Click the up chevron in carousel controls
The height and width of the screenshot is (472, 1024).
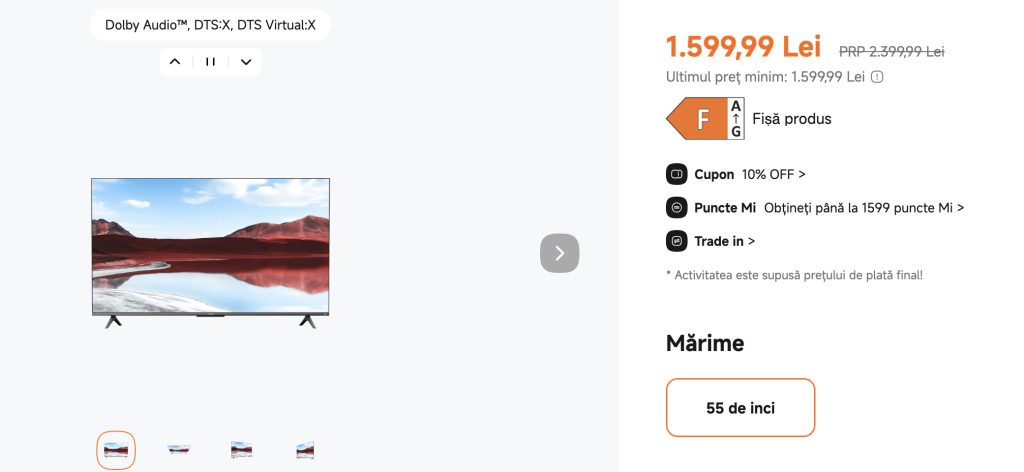click(175, 62)
